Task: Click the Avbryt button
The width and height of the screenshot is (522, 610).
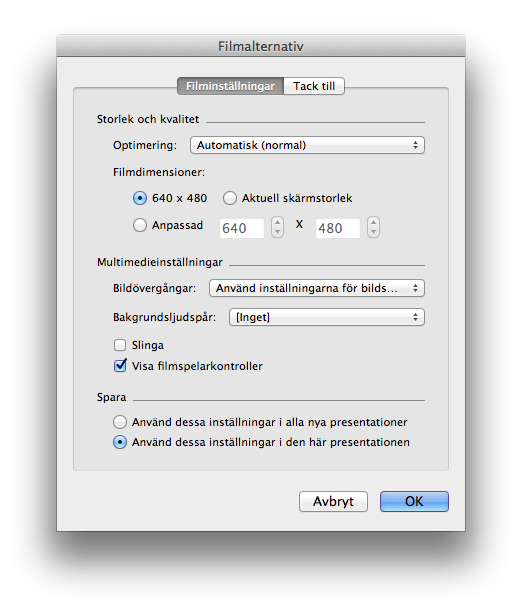Action: 333,501
